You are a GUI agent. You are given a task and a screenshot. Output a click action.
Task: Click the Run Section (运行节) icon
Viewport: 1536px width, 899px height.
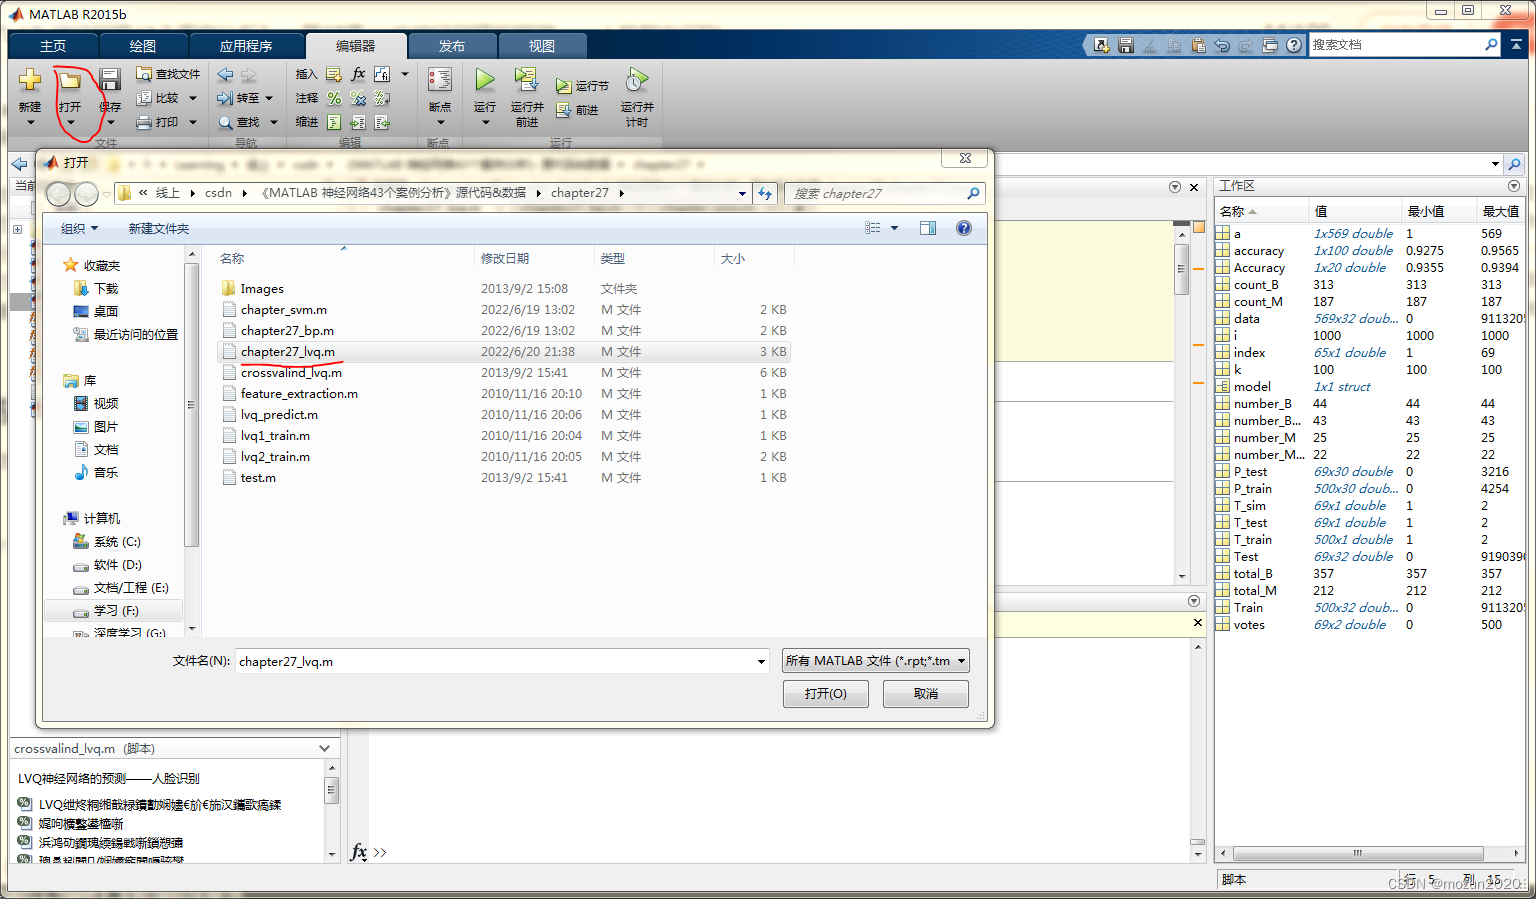point(564,86)
